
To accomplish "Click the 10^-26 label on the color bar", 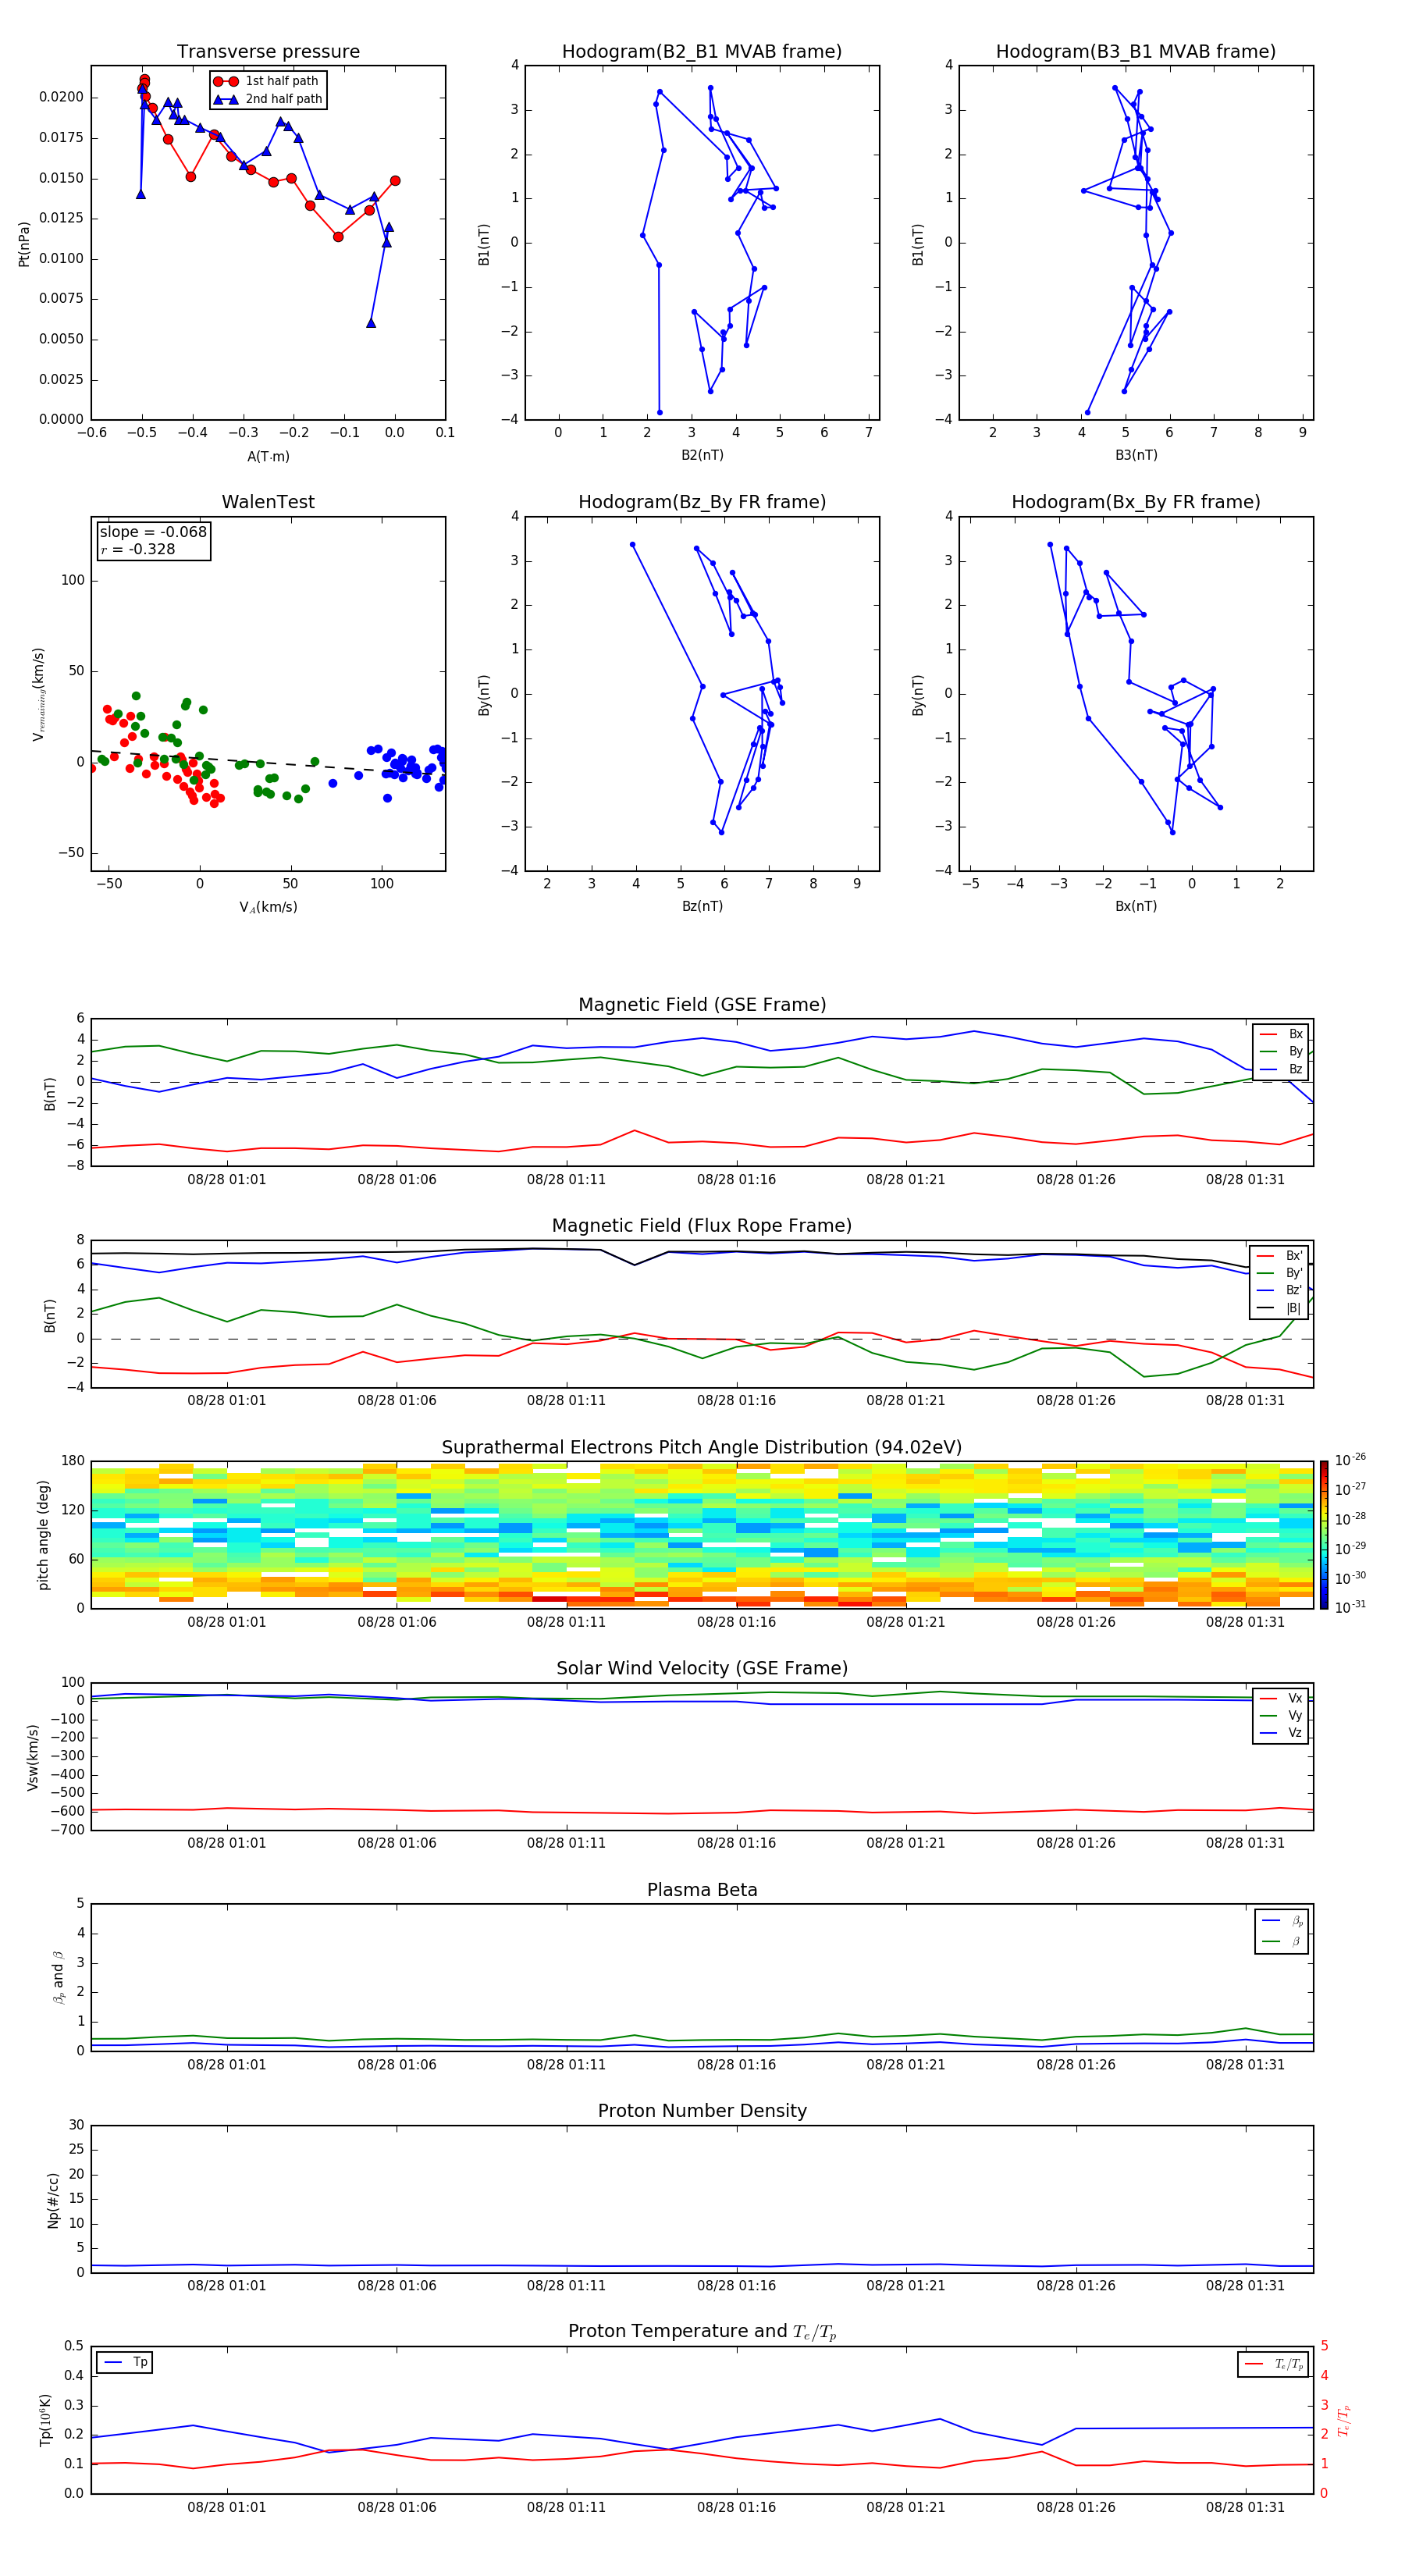I will (x=1350, y=1460).
